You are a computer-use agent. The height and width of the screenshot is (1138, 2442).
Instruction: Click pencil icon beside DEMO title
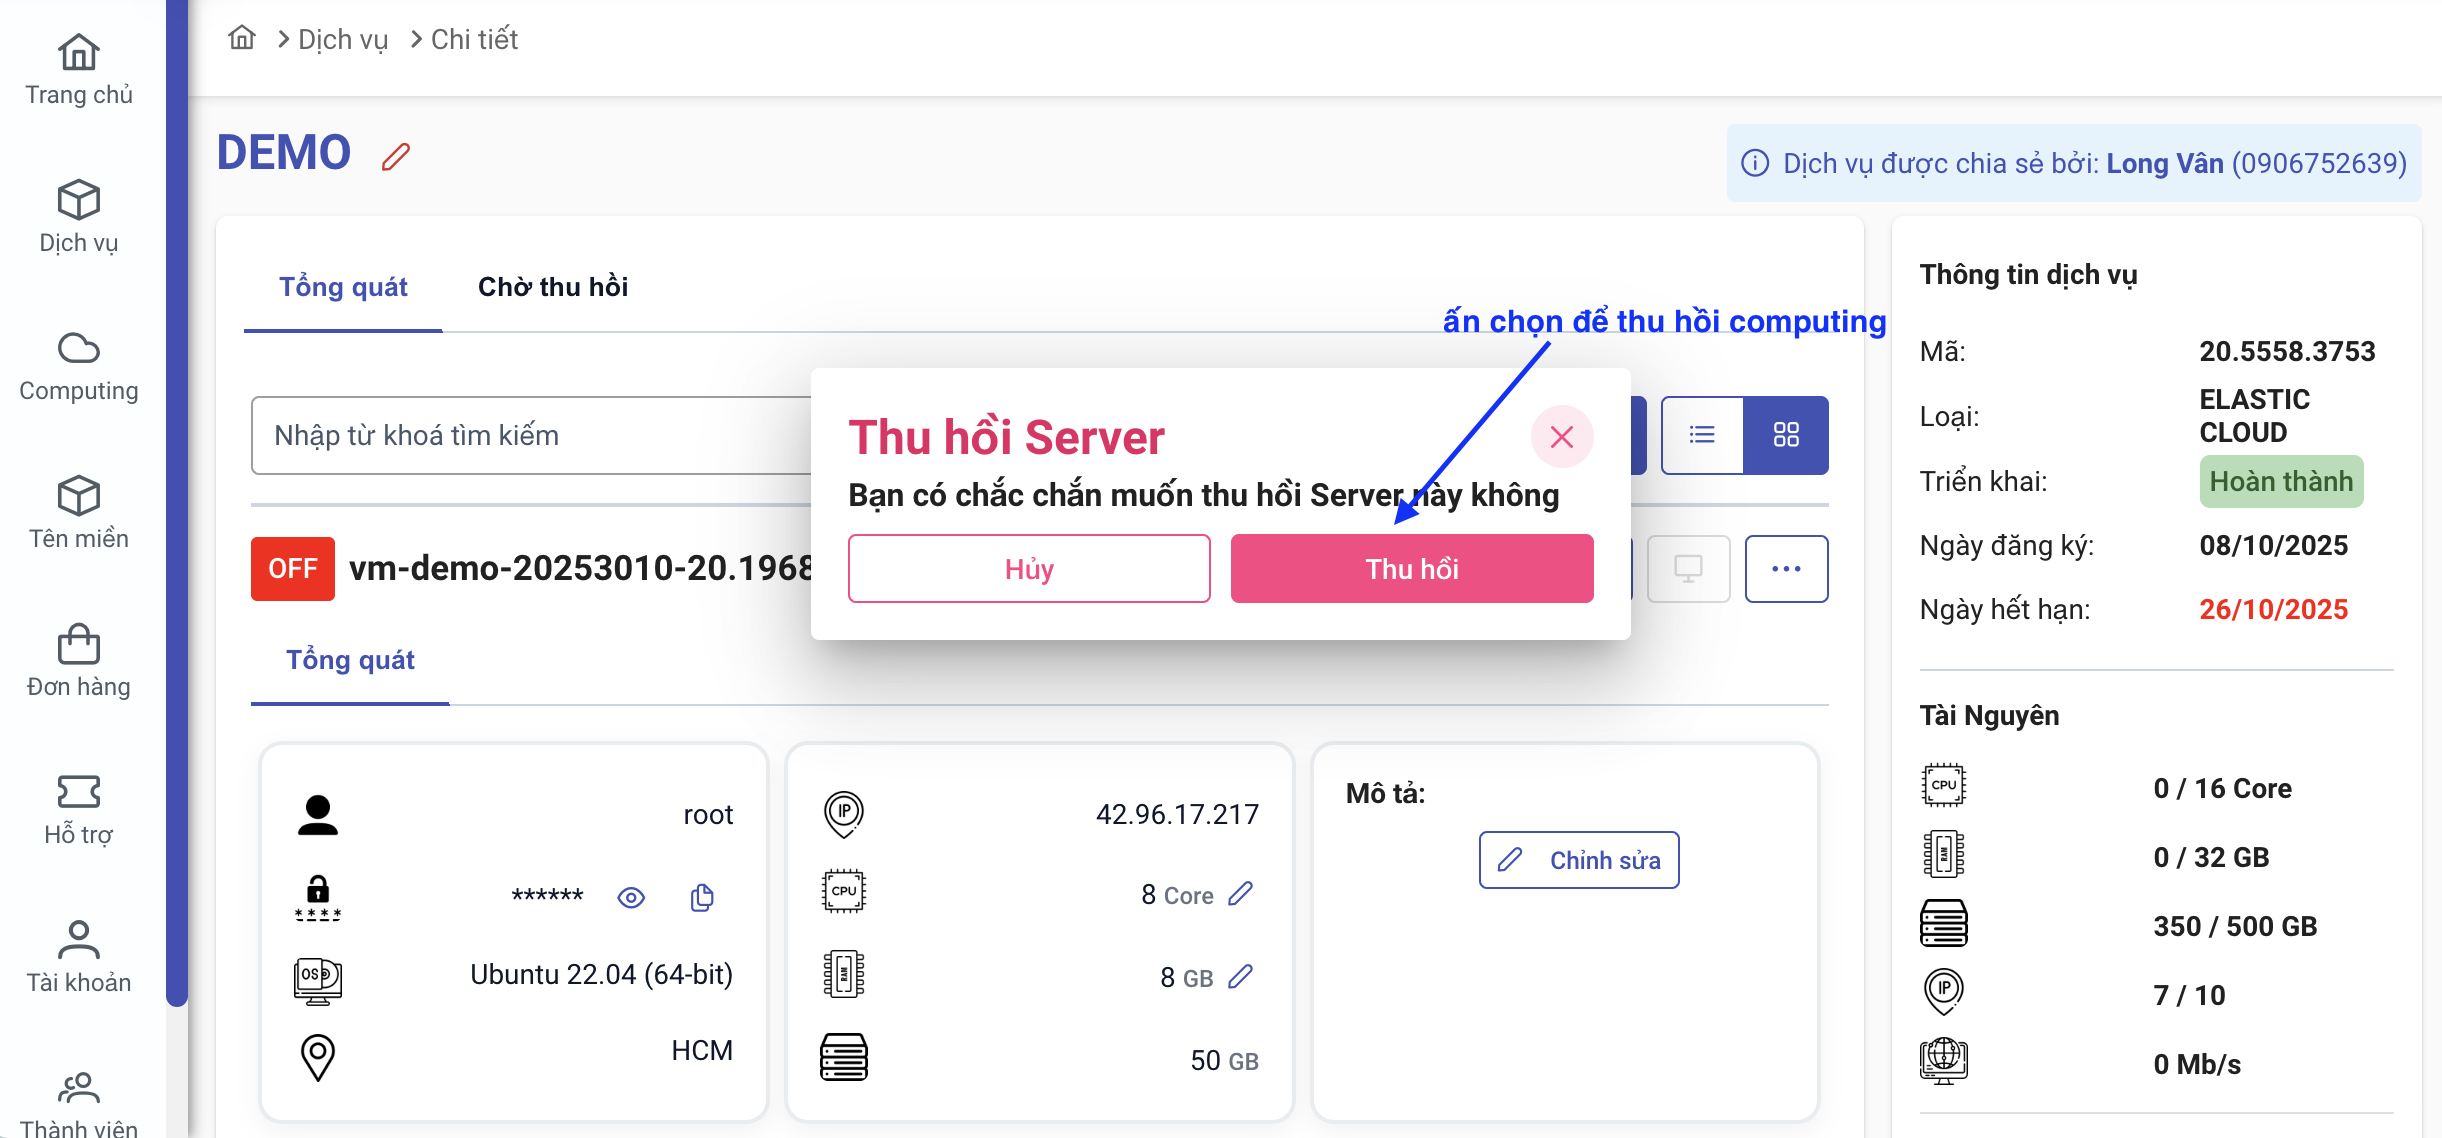(x=396, y=157)
